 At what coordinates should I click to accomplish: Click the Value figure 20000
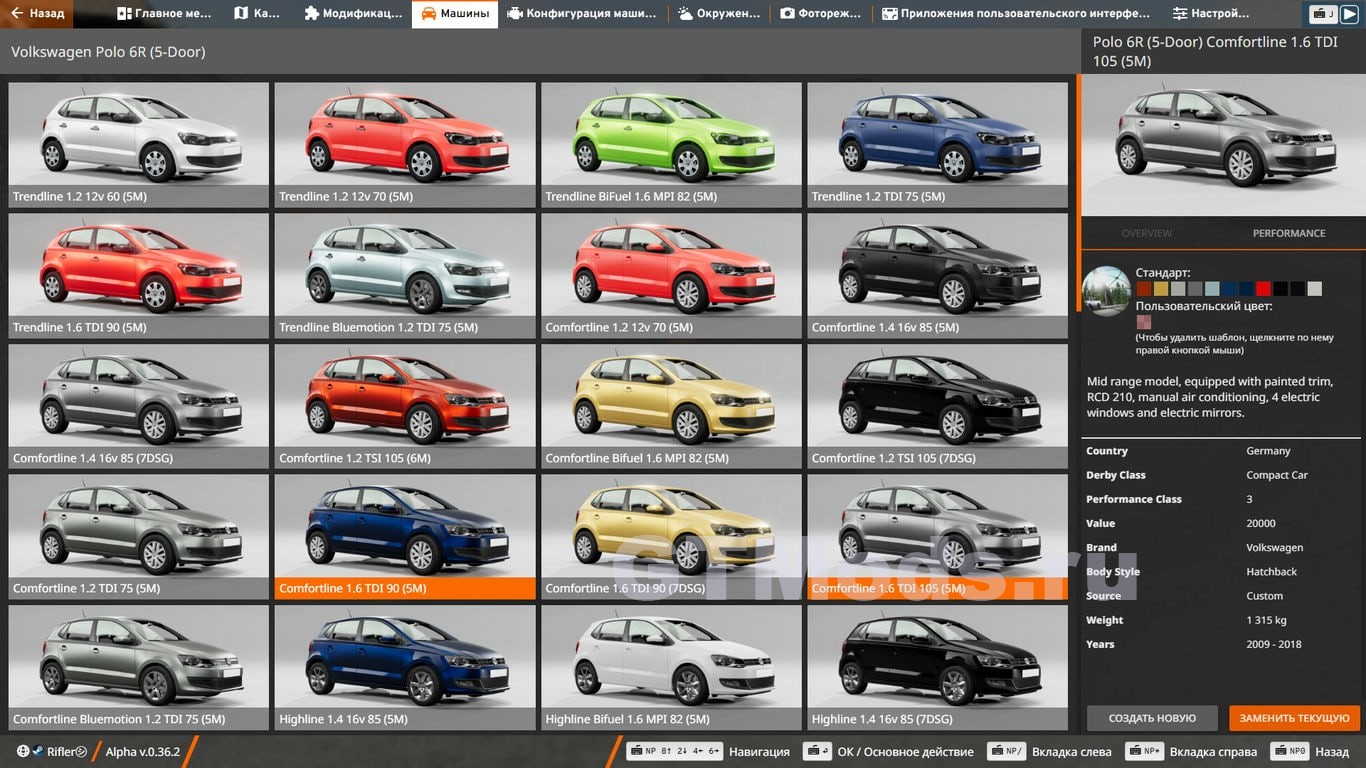(1261, 523)
